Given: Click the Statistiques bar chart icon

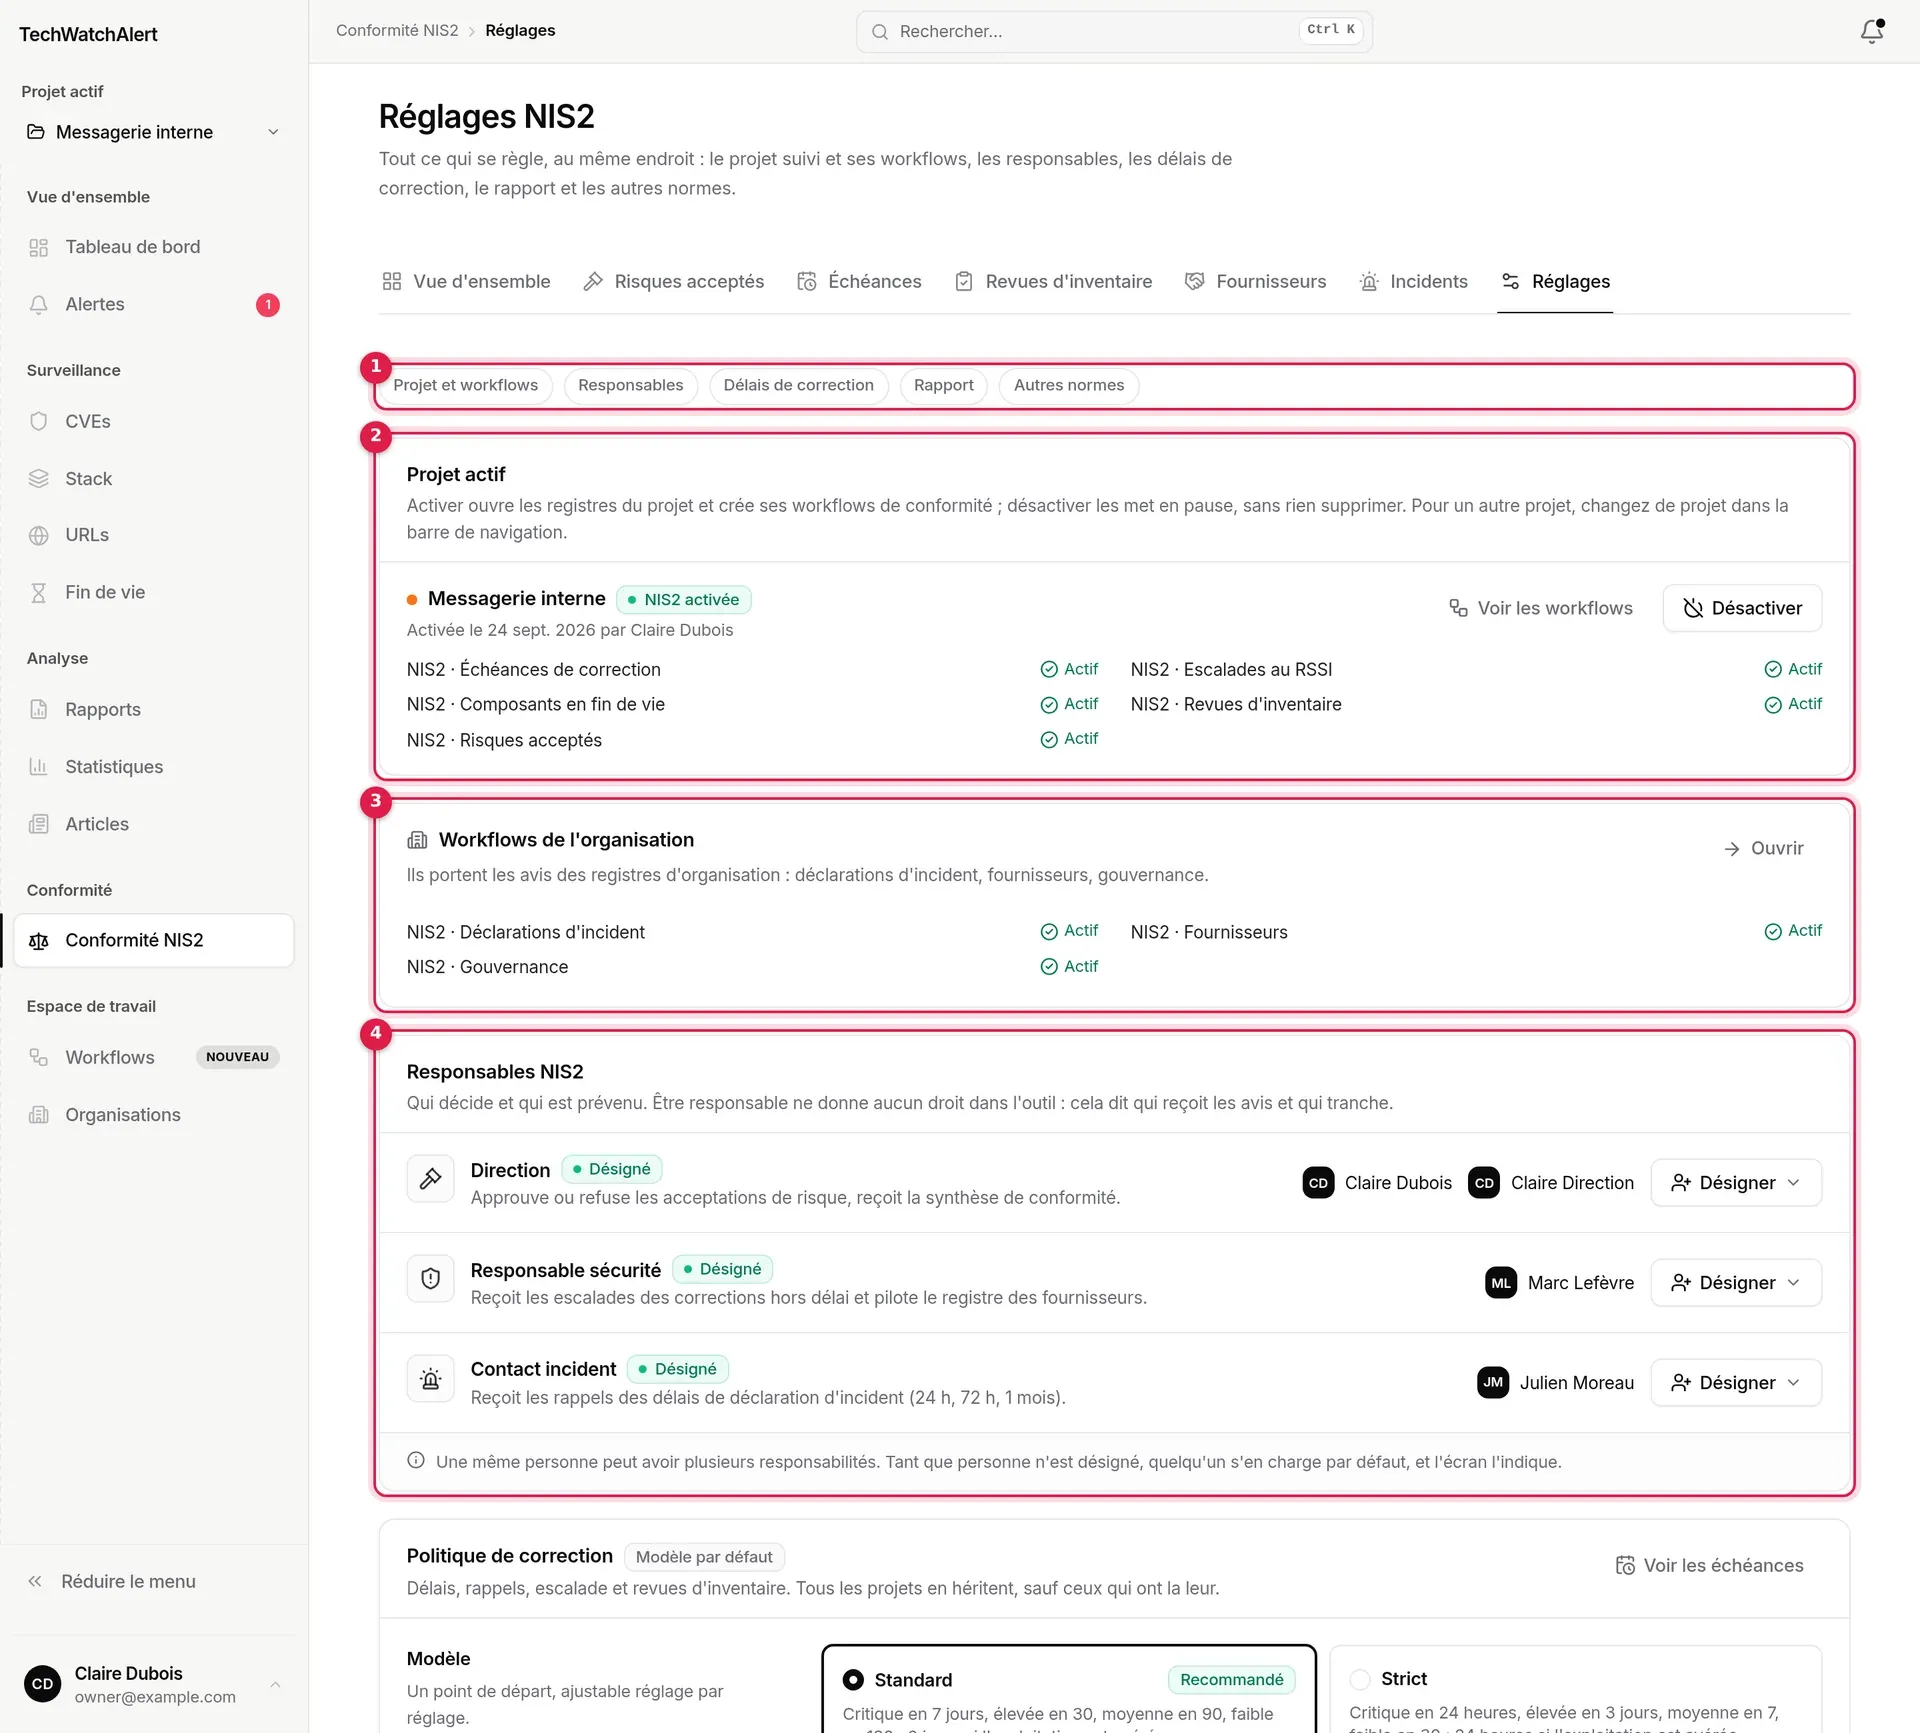Looking at the screenshot, I should [39, 767].
